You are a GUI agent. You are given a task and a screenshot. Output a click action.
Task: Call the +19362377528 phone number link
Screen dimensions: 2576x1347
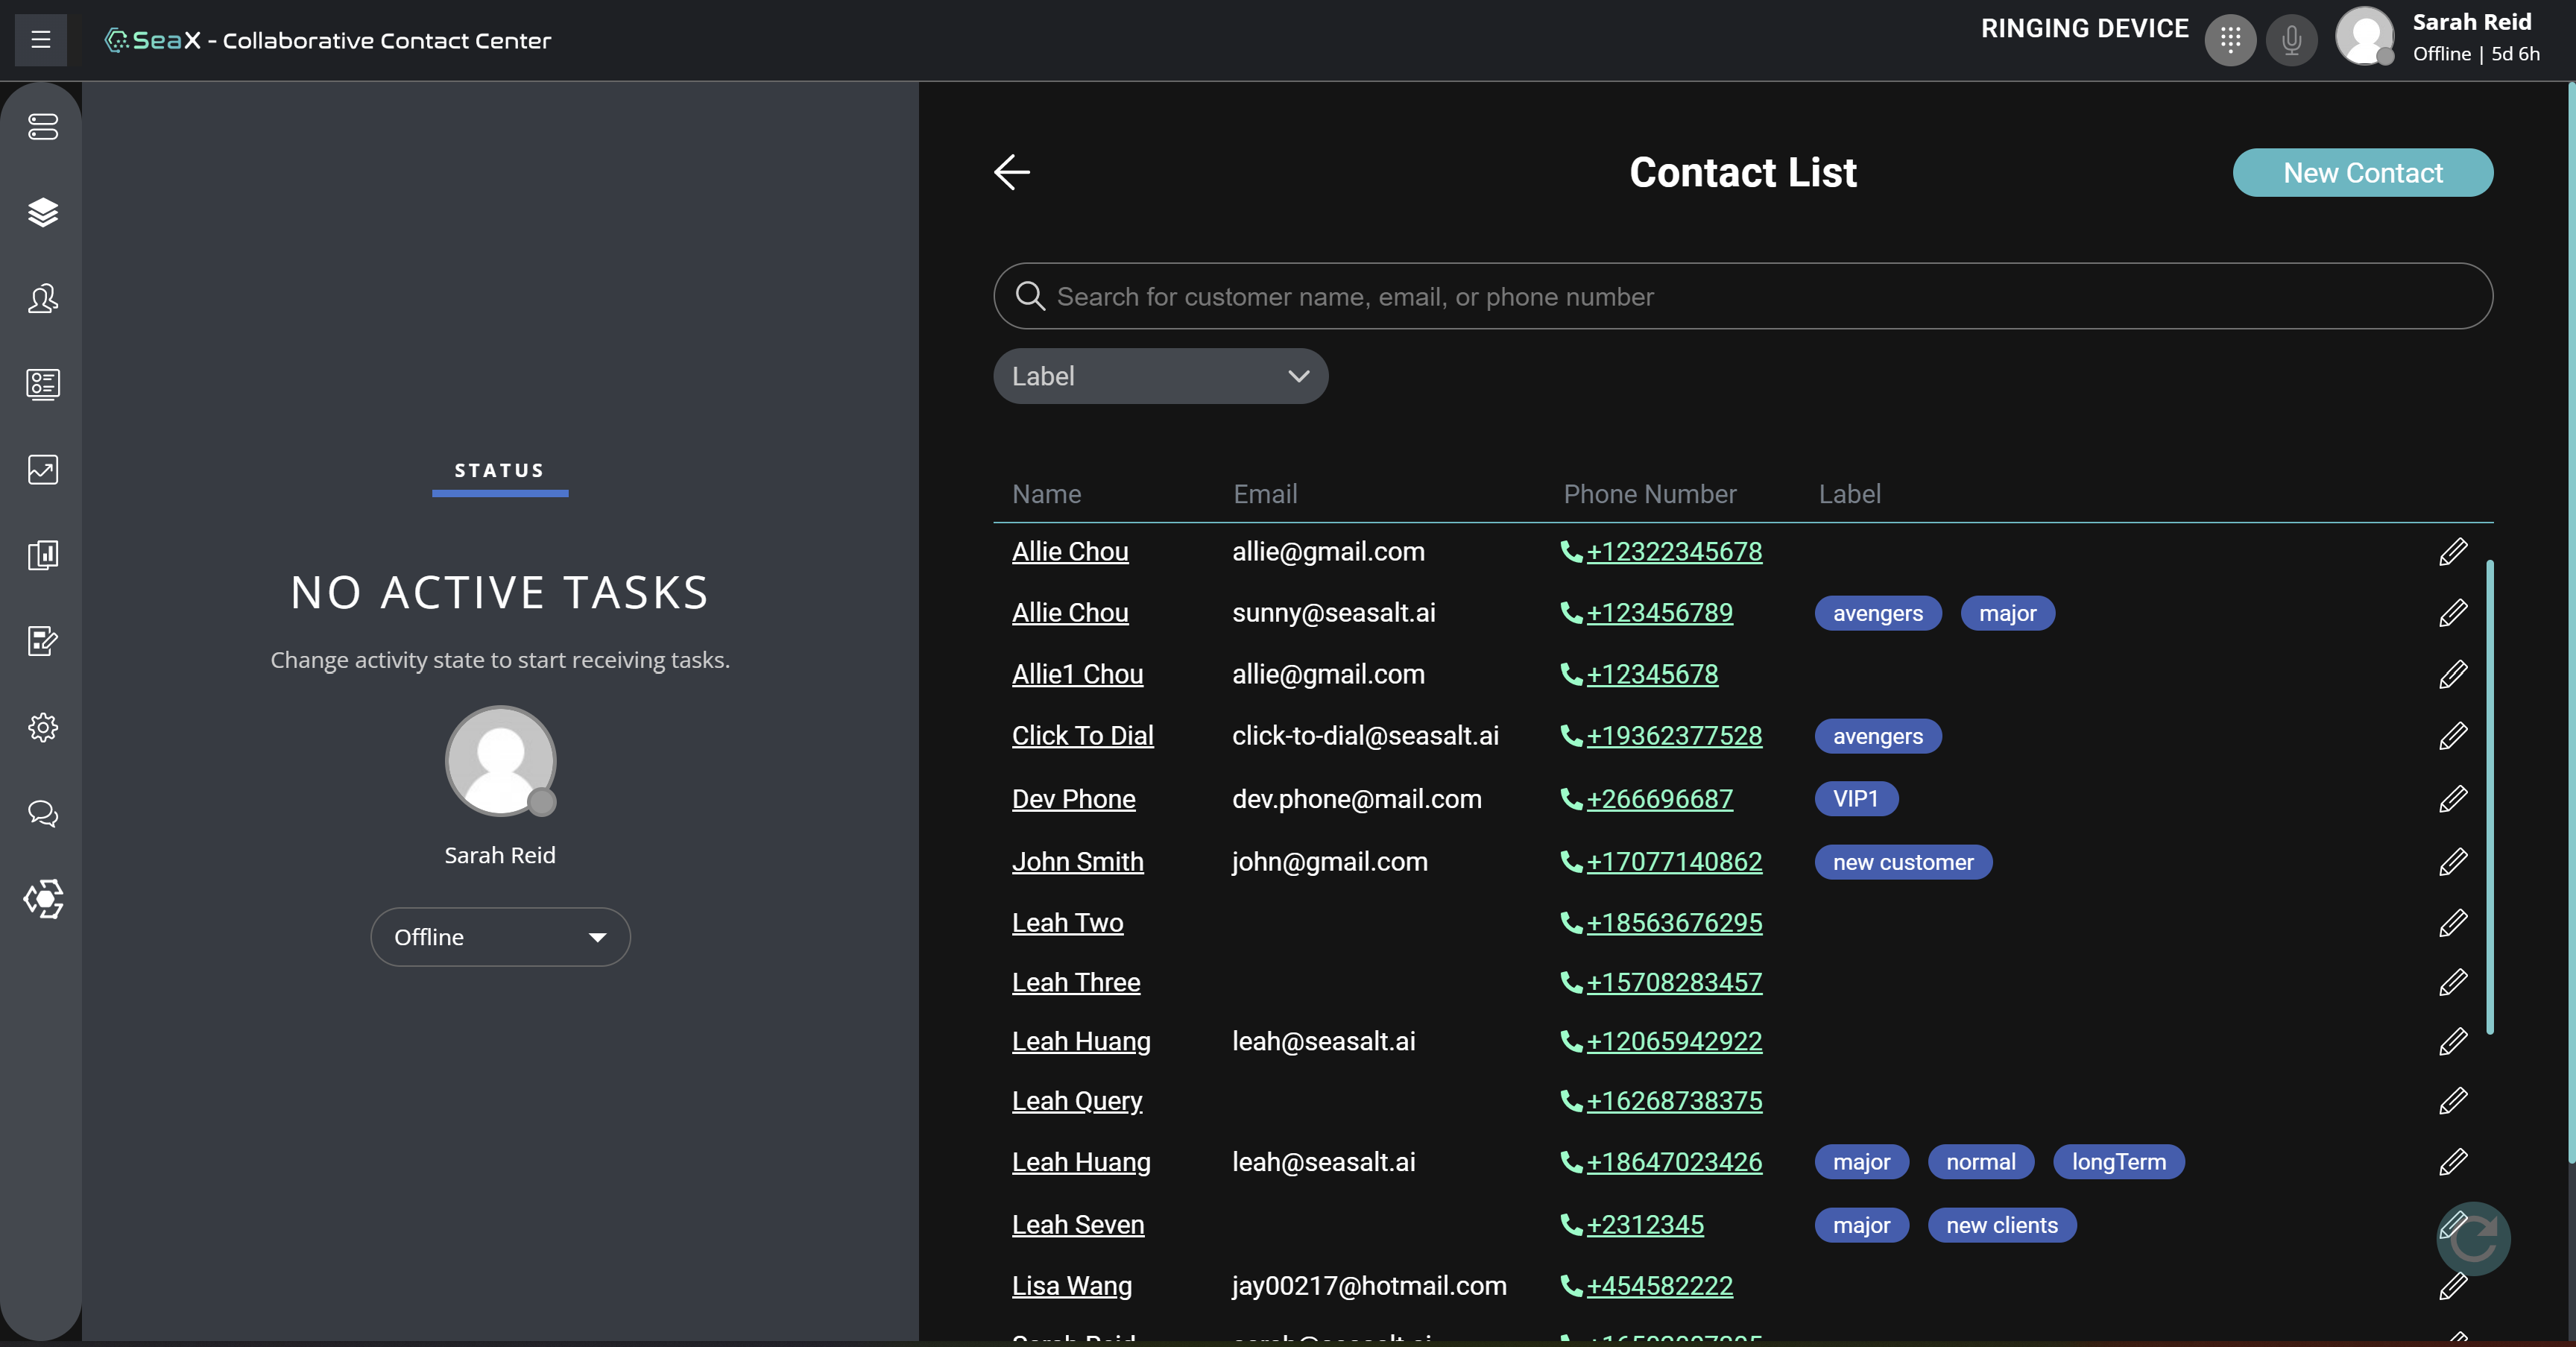point(1674,735)
